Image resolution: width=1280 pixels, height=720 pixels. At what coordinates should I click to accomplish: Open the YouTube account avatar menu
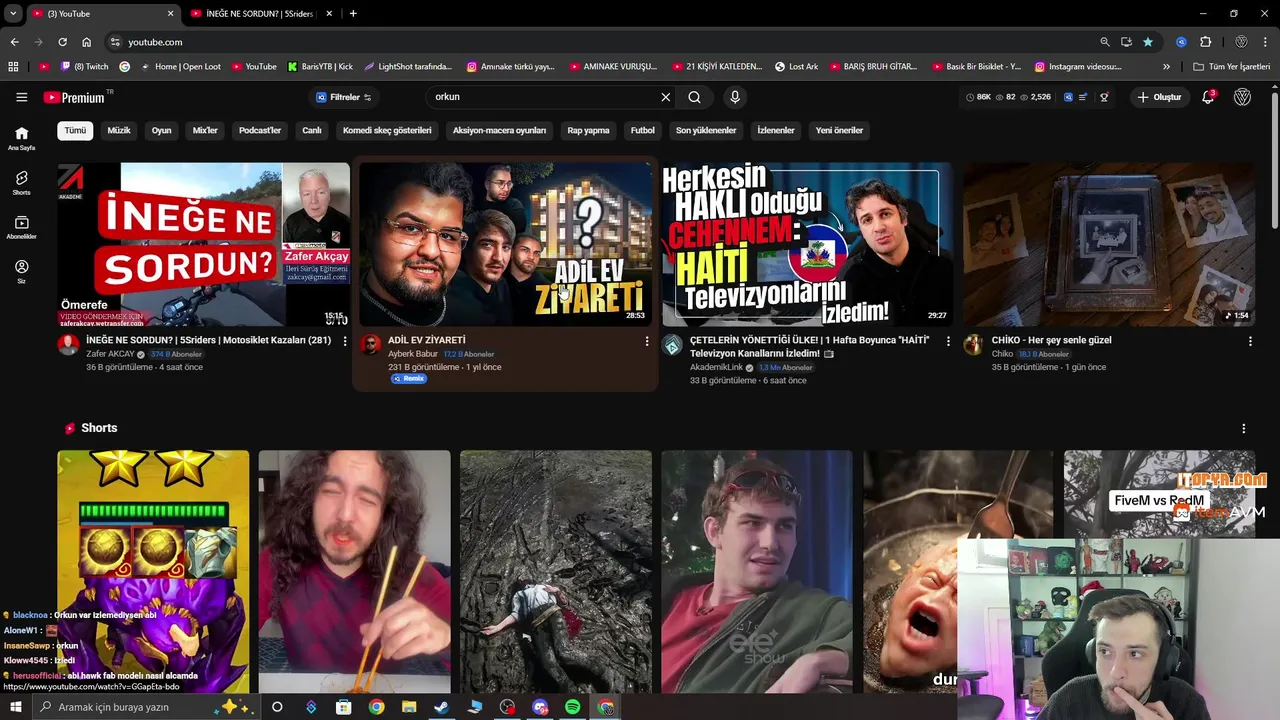click(1242, 97)
